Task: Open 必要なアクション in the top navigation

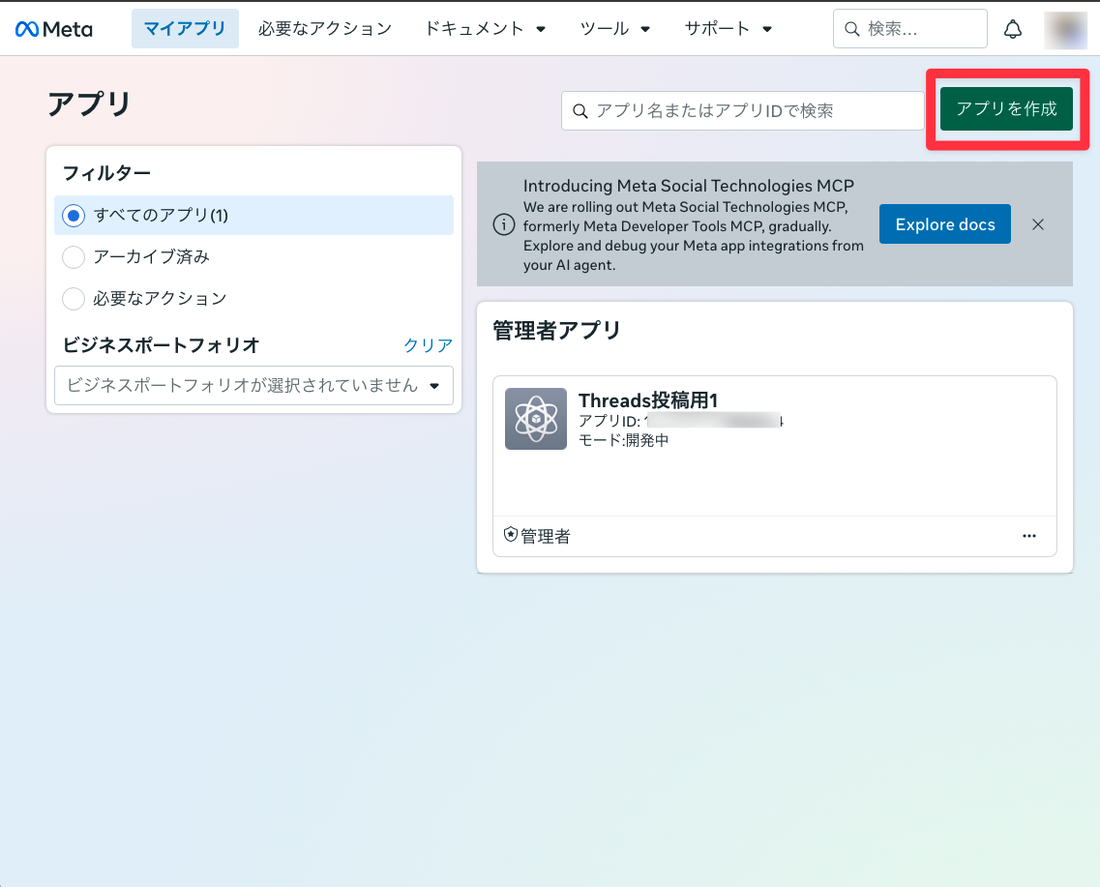Action: [x=325, y=29]
